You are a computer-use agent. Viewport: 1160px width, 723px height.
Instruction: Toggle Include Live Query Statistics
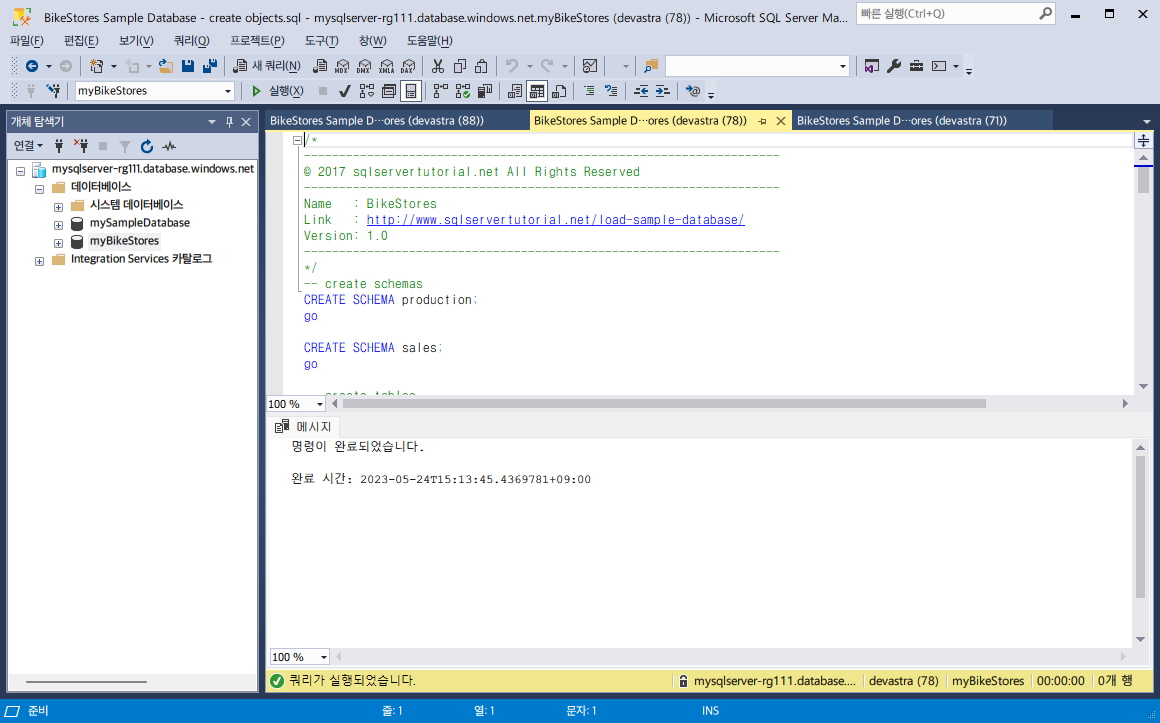[463, 91]
